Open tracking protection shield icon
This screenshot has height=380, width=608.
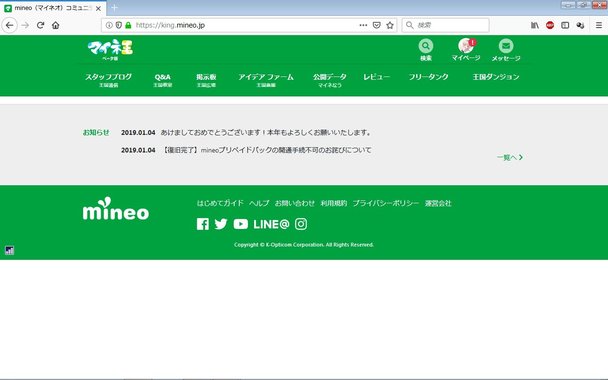point(119,25)
